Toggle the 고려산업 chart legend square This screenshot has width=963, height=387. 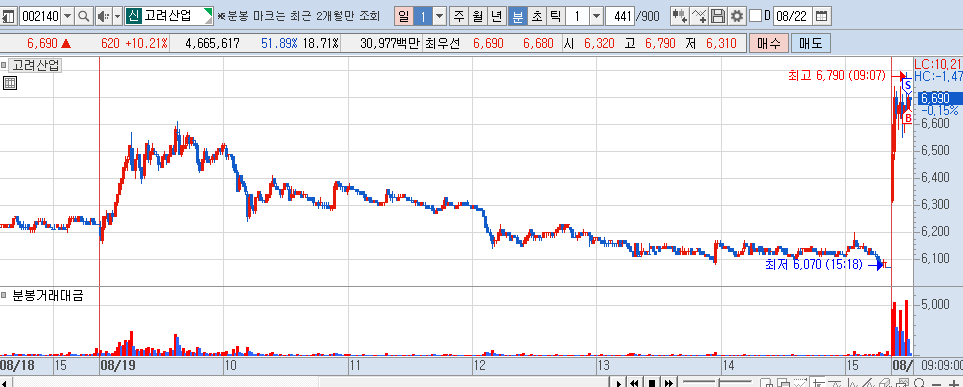(4, 64)
